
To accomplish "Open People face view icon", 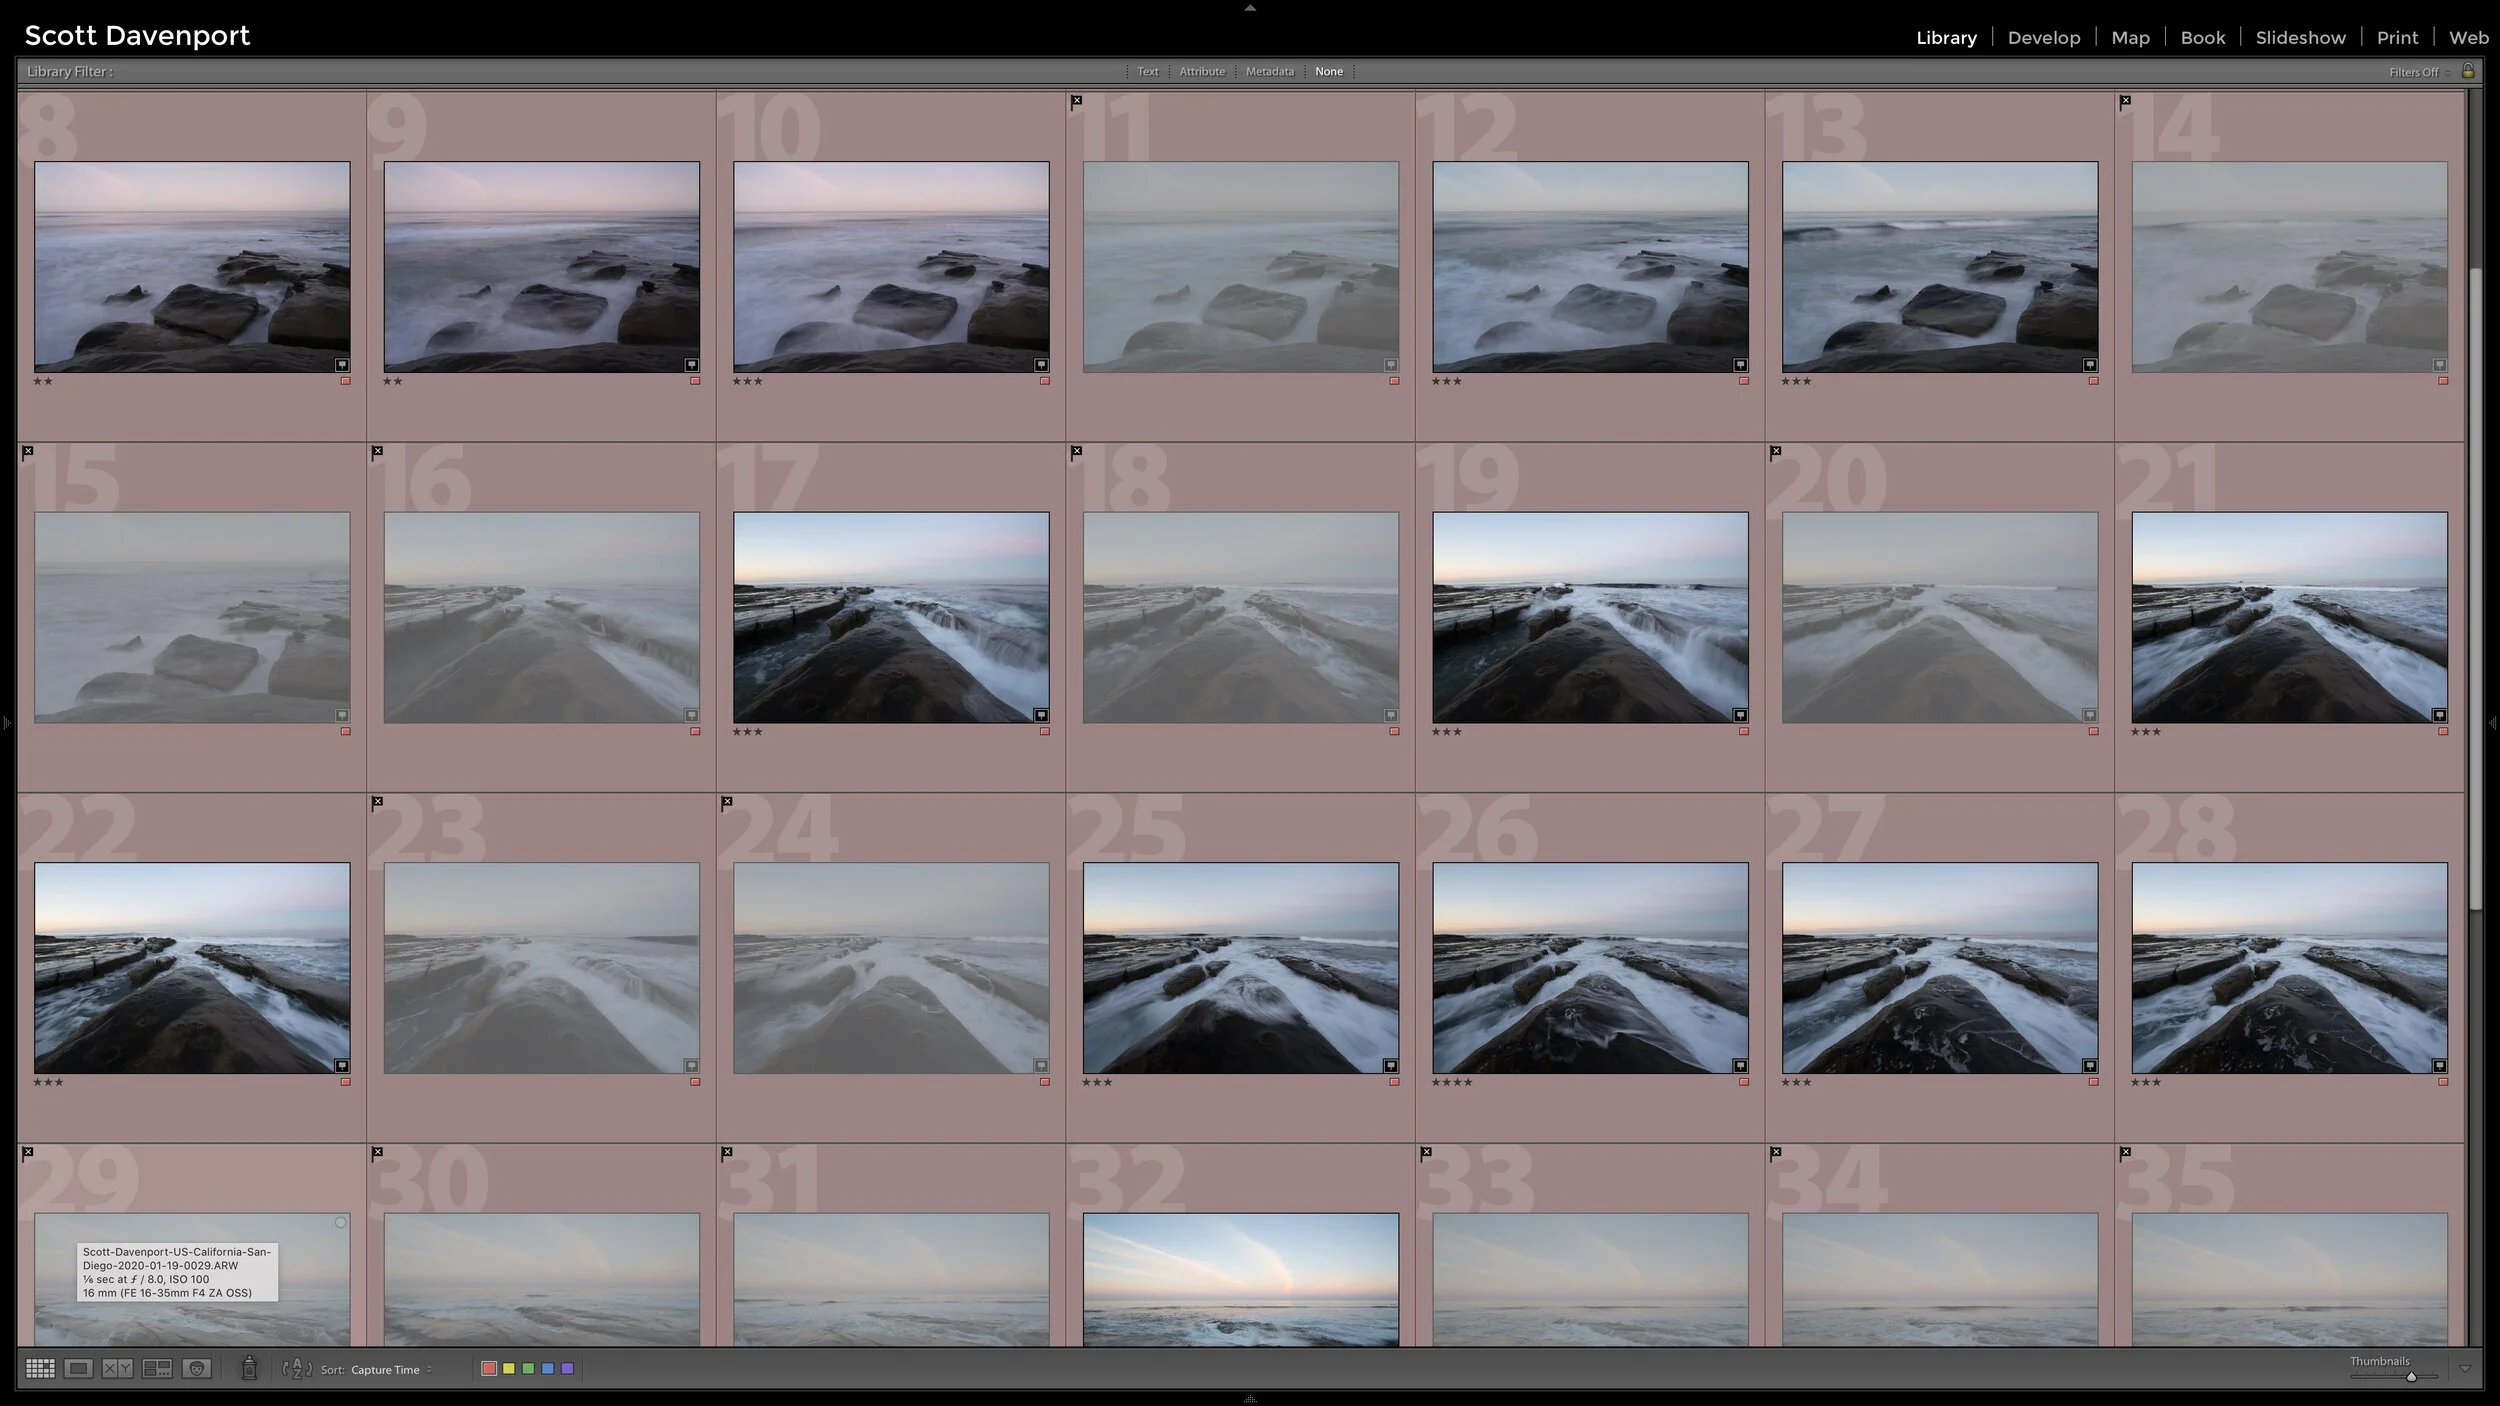I will pyautogui.click(x=197, y=1369).
